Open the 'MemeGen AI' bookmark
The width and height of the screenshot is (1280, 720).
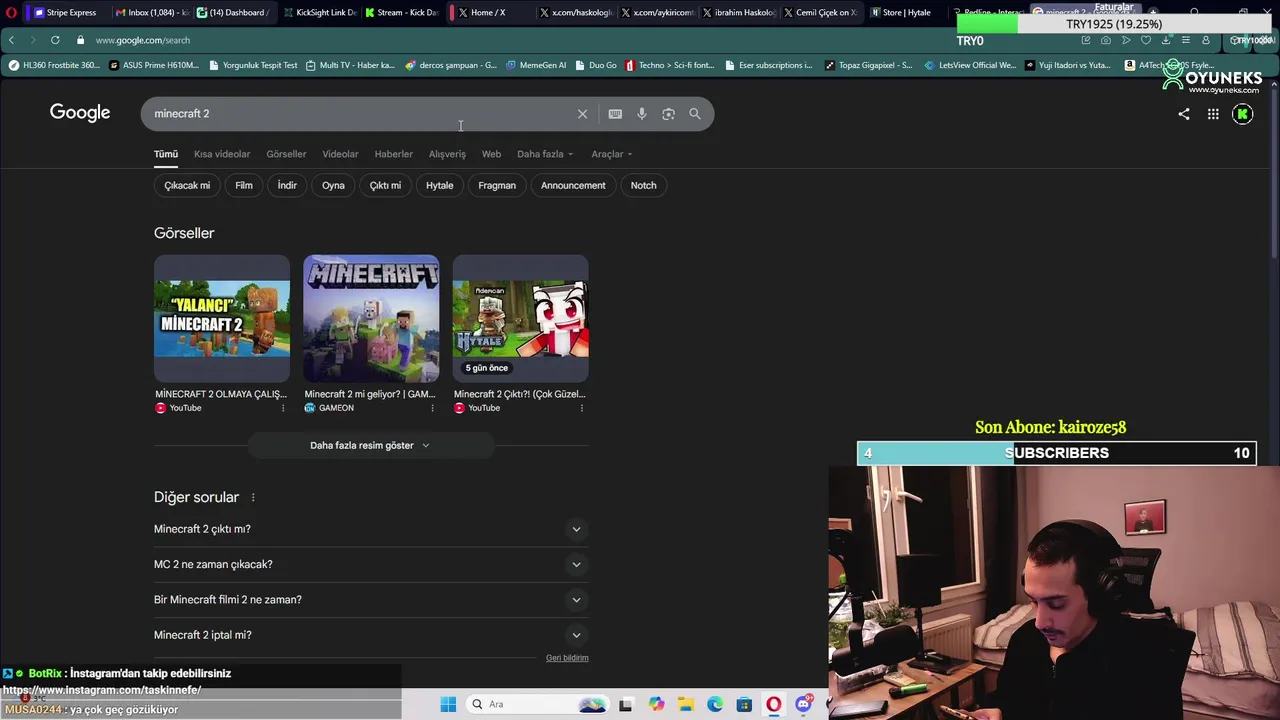point(536,65)
